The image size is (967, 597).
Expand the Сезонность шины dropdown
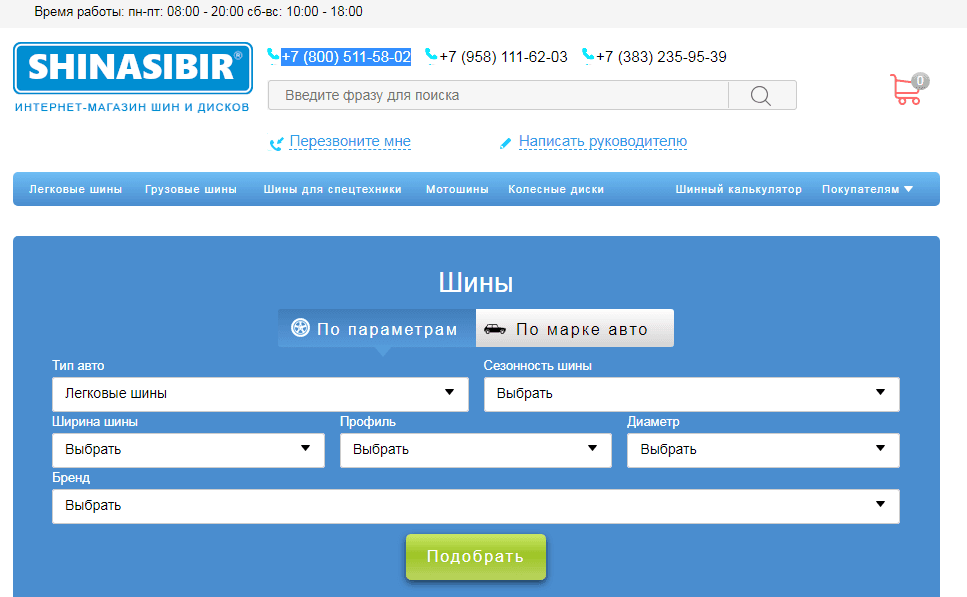click(x=691, y=394)
